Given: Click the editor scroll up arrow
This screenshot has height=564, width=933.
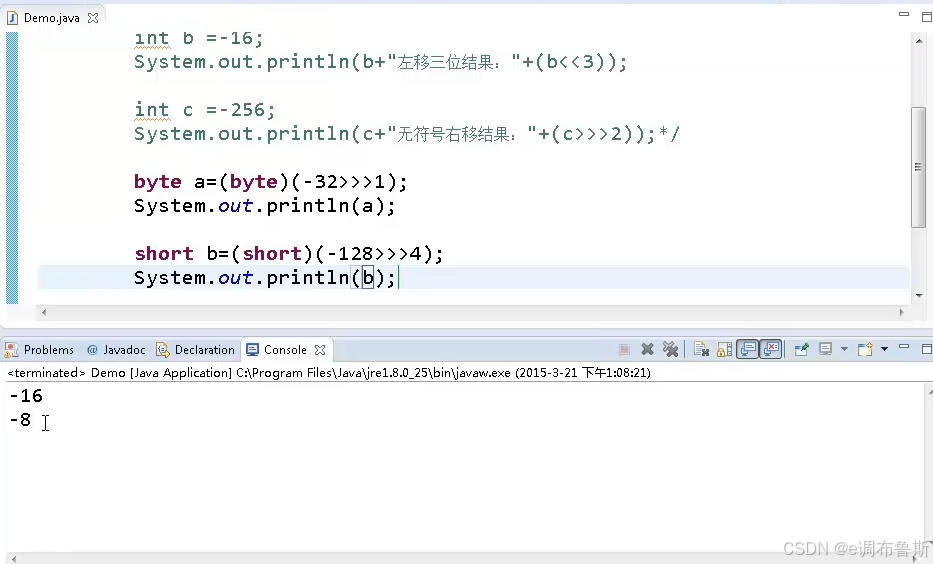Looking at the screenshot, I should [x=919, y=40].
